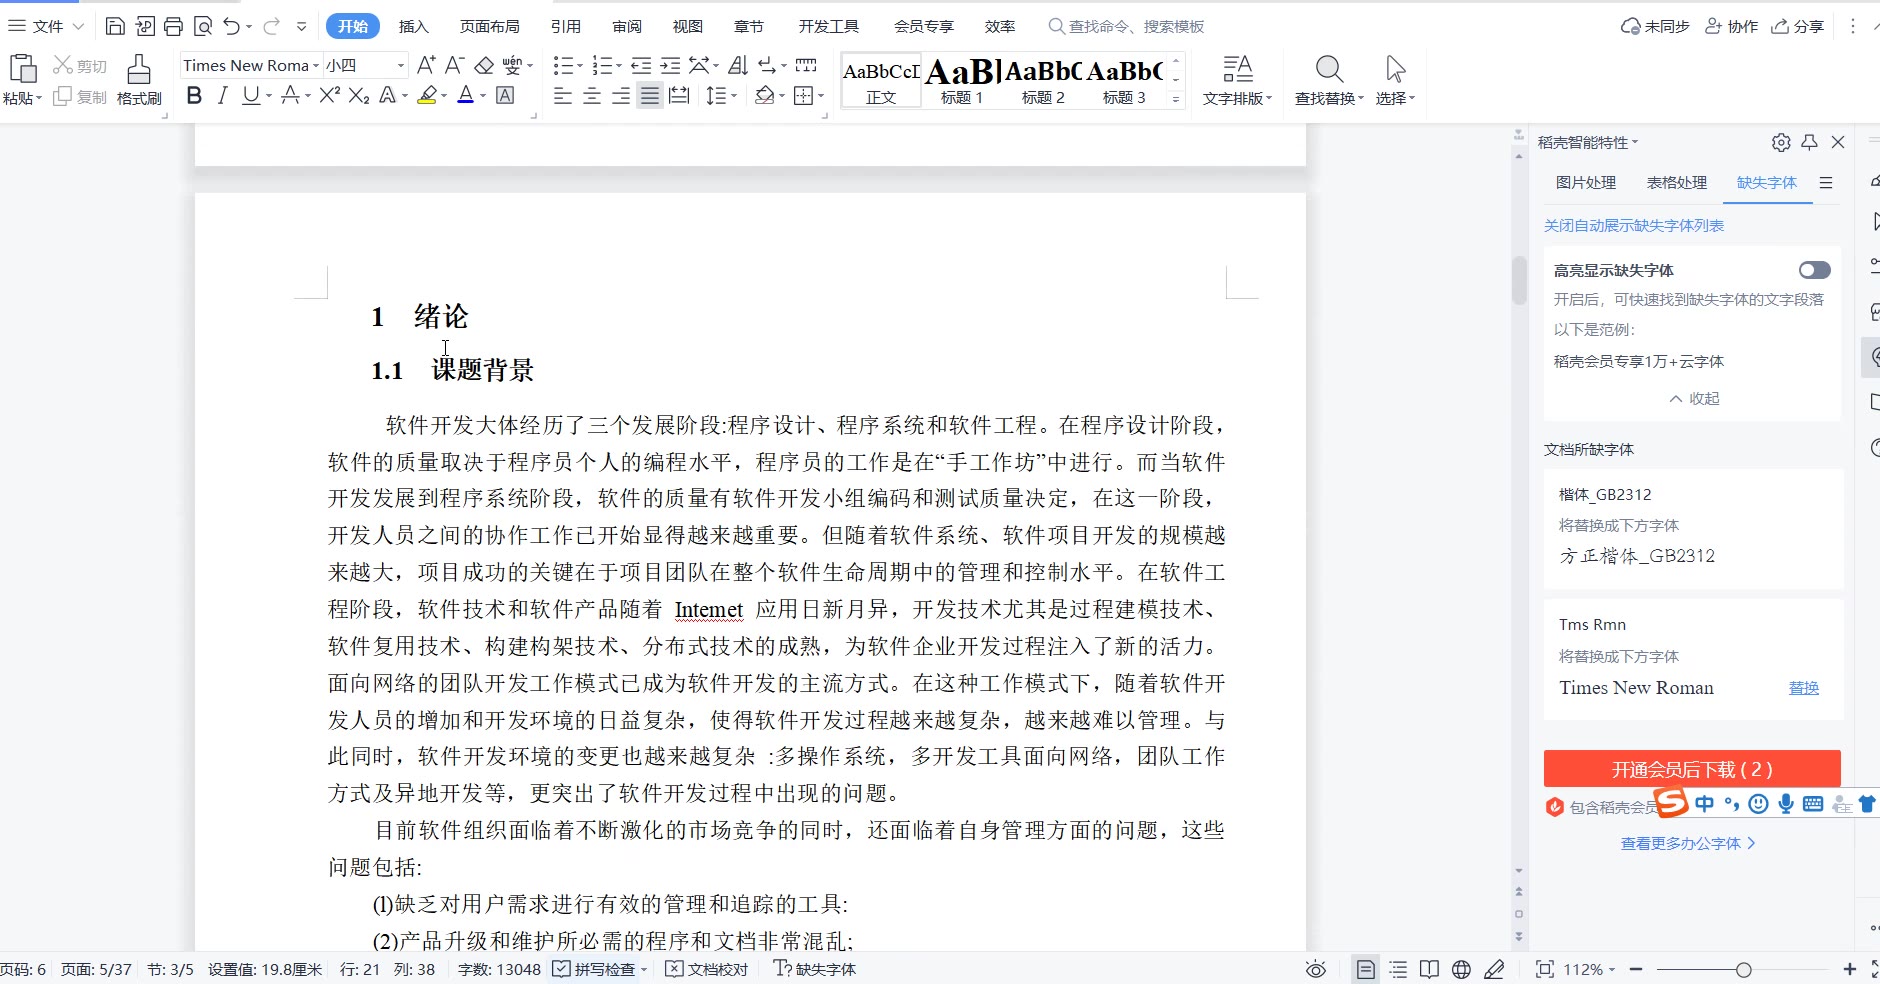The height and width of the screenshot is (984, 1880).
Task: Toggle bold formatting
Action: (x=194, y=95)
